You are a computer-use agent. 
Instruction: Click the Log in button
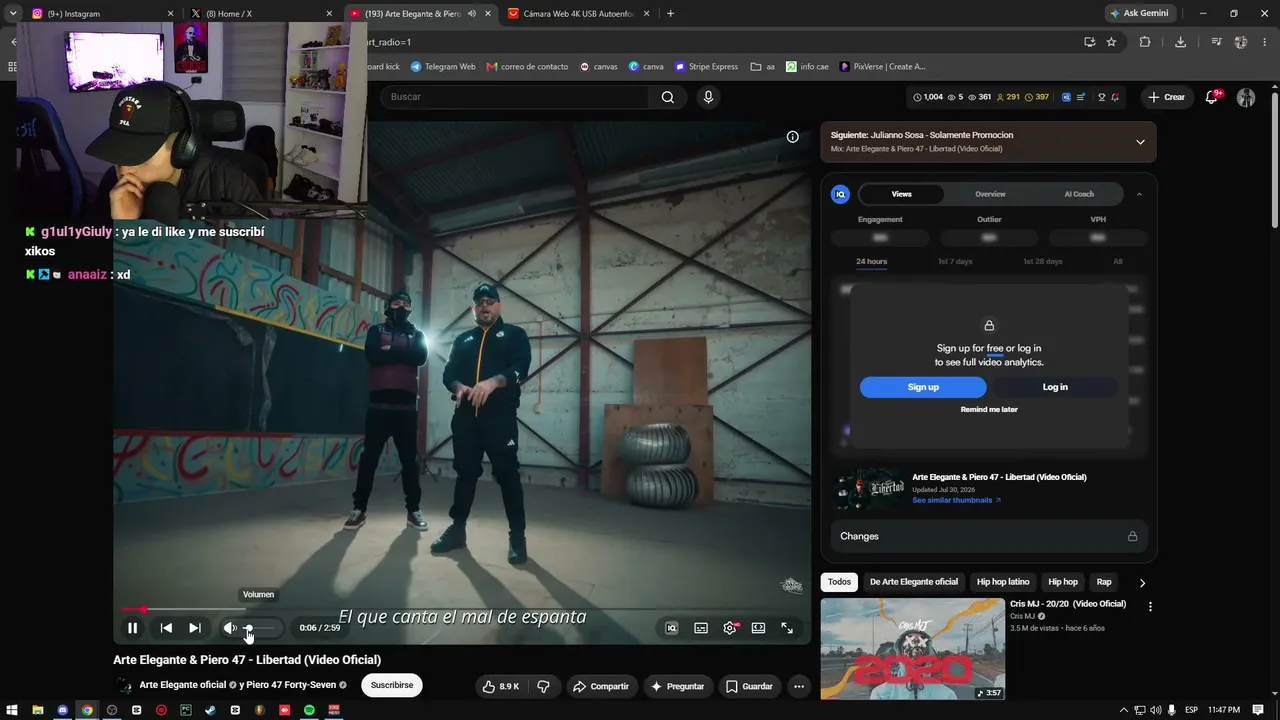pyautogui.click(x=1055, y=387)
